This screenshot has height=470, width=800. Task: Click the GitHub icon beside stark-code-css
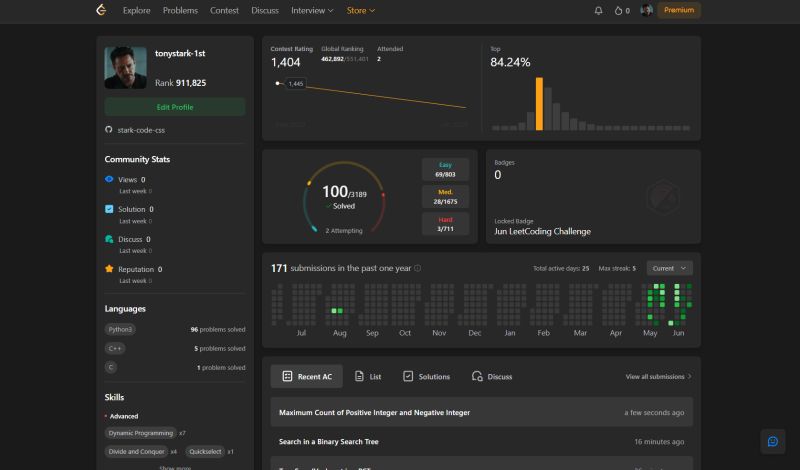coord(109,130)
